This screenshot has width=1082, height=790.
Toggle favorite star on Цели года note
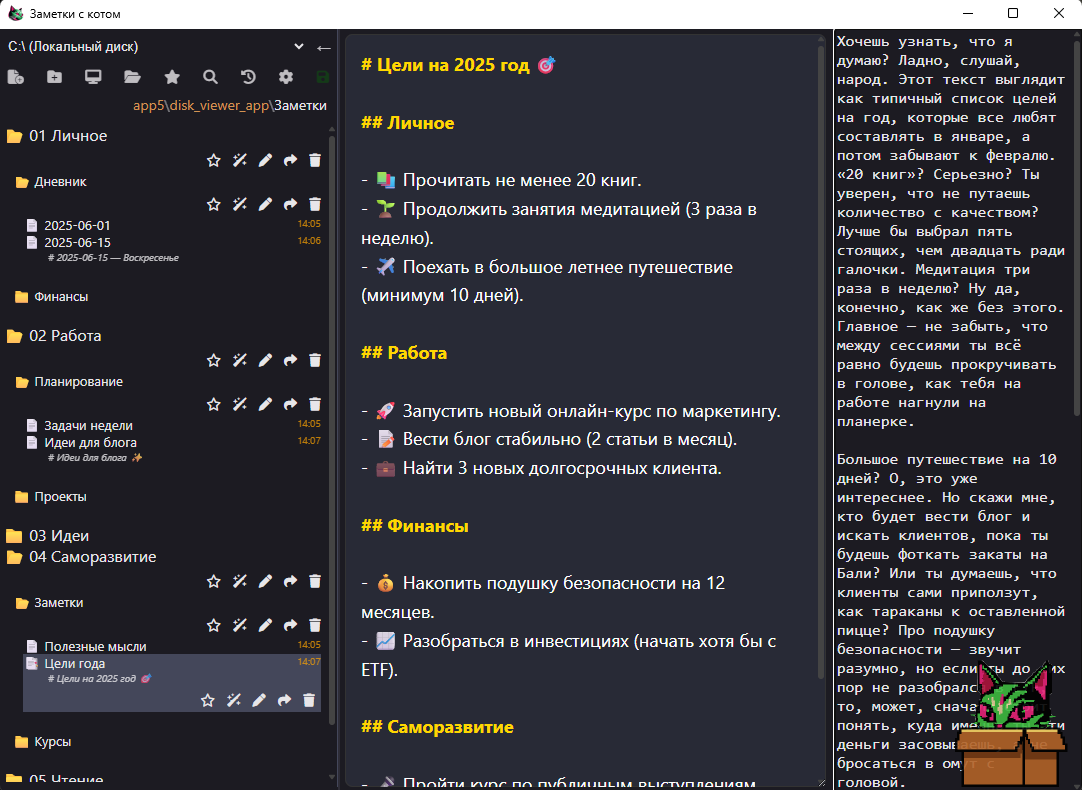click(208, 700)
